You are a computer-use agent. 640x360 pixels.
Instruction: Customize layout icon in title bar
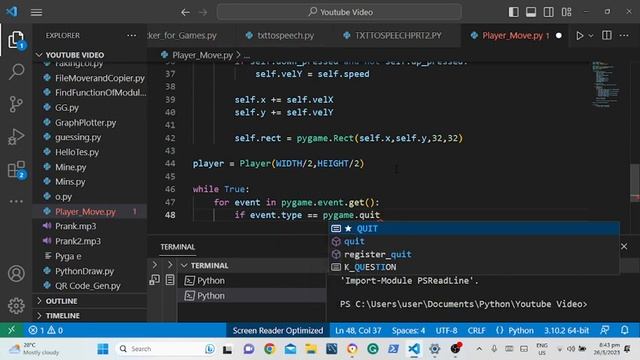(x=567, y=12)
